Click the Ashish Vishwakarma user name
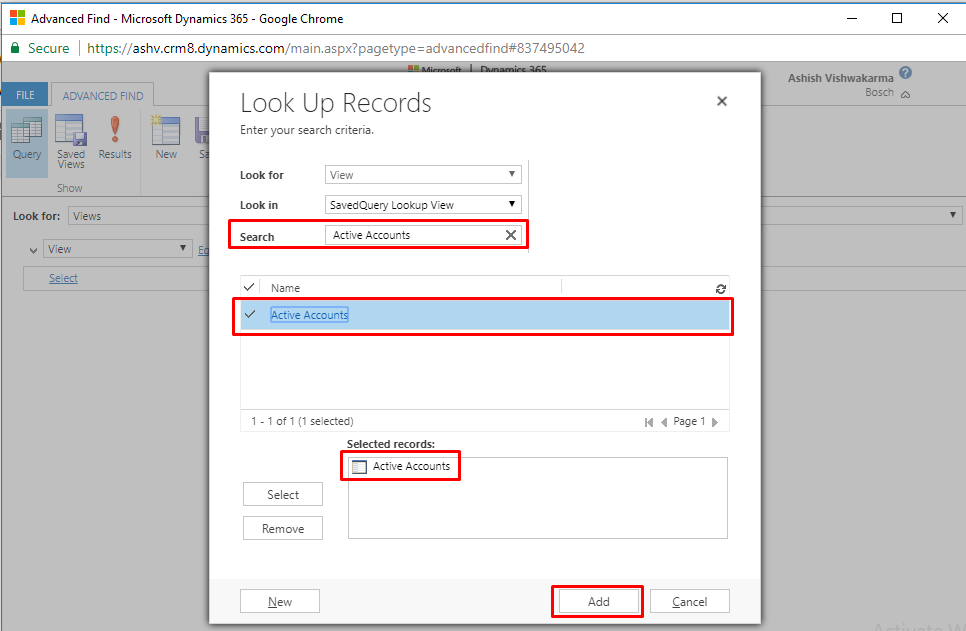 coord(840,78)
